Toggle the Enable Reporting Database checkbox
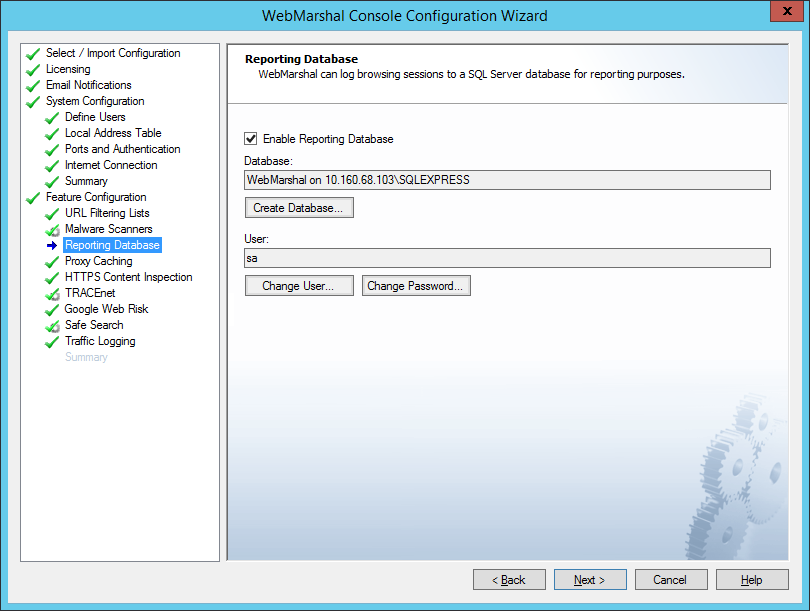 tap(251, 140)
